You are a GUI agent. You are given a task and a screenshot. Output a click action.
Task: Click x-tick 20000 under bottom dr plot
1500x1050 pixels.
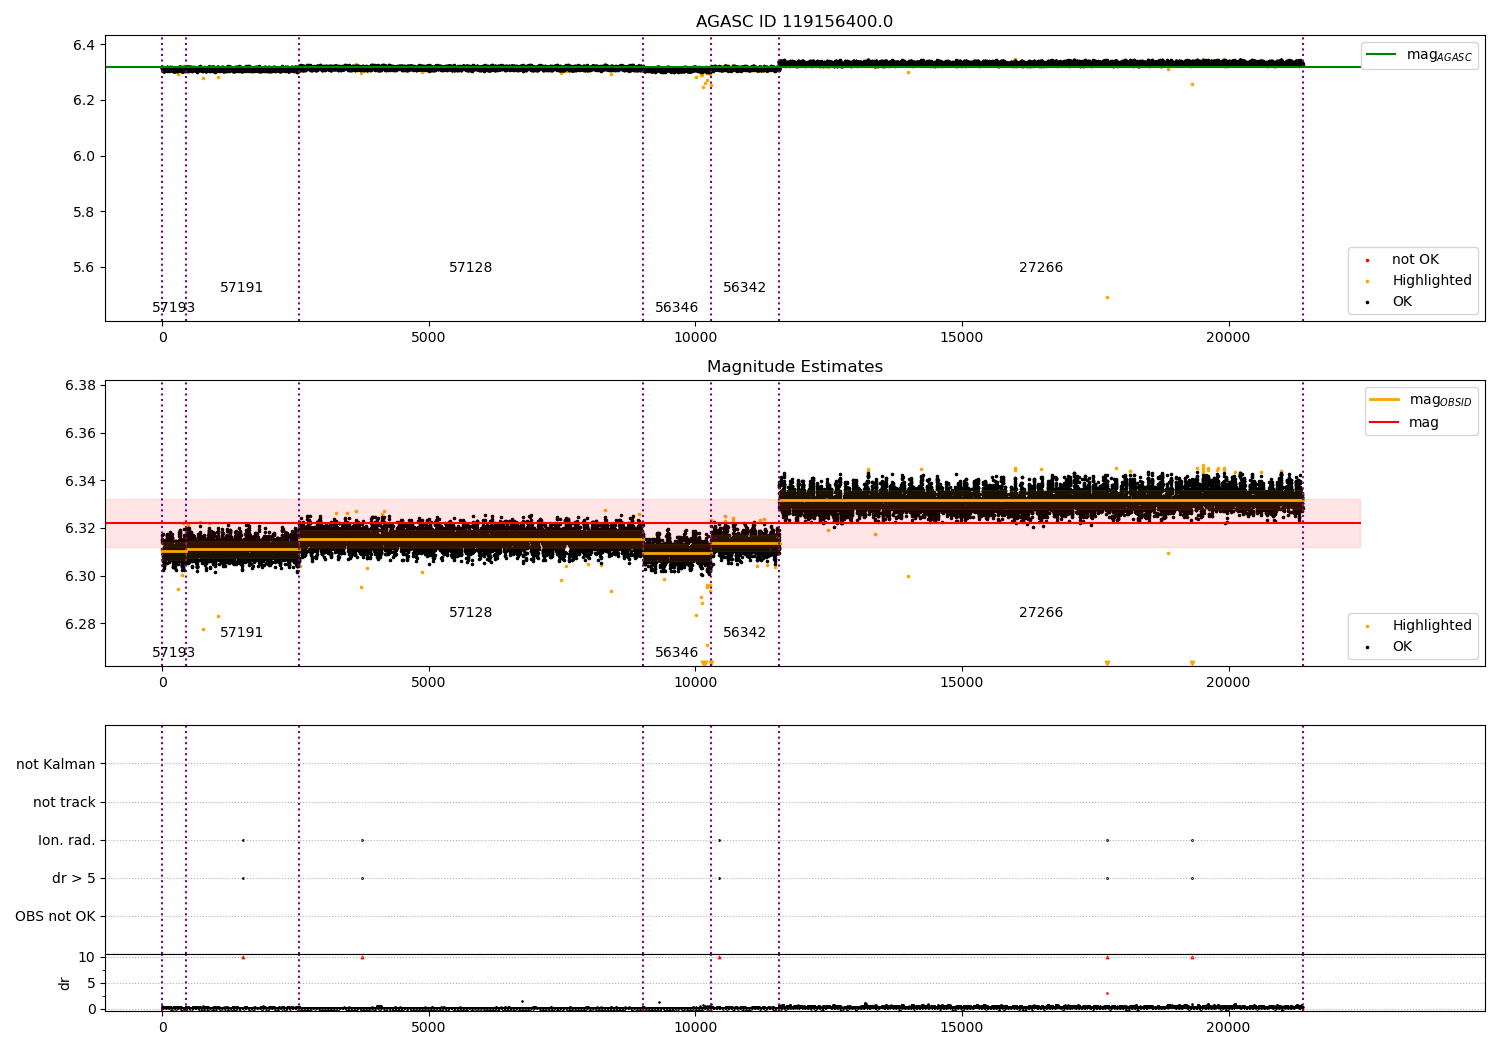click(1228, 1027)
